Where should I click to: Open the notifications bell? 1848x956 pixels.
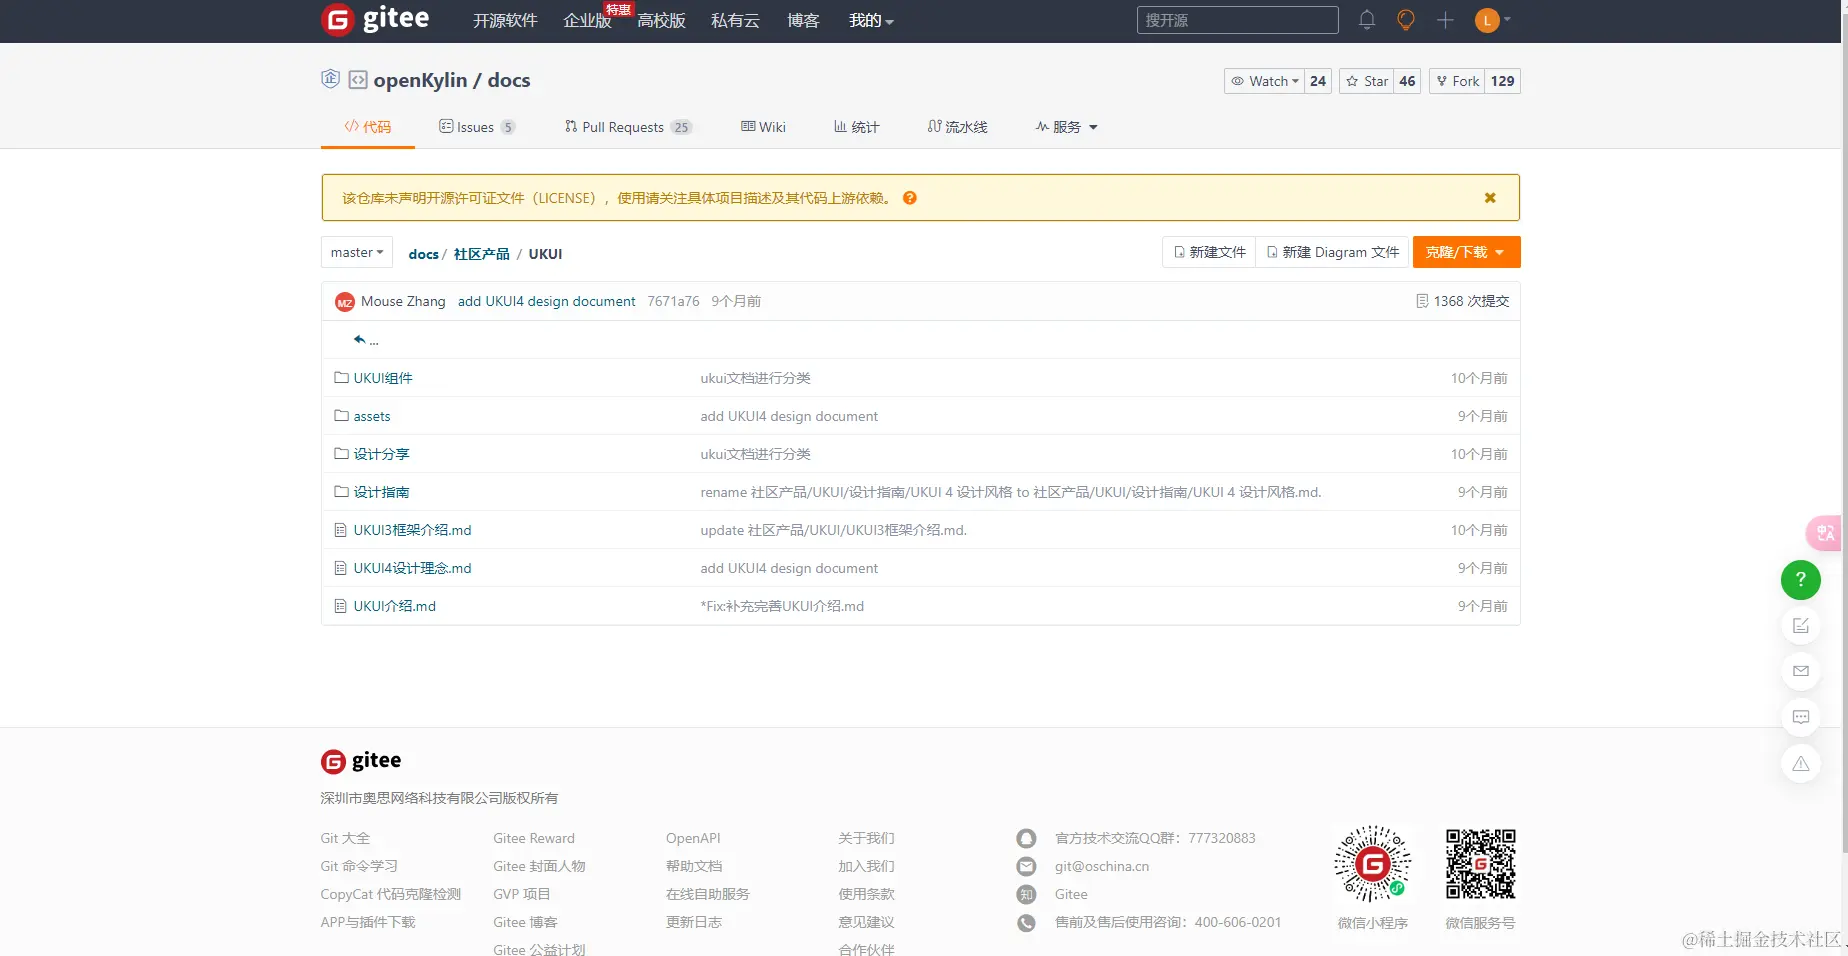tap(1367, 20)
